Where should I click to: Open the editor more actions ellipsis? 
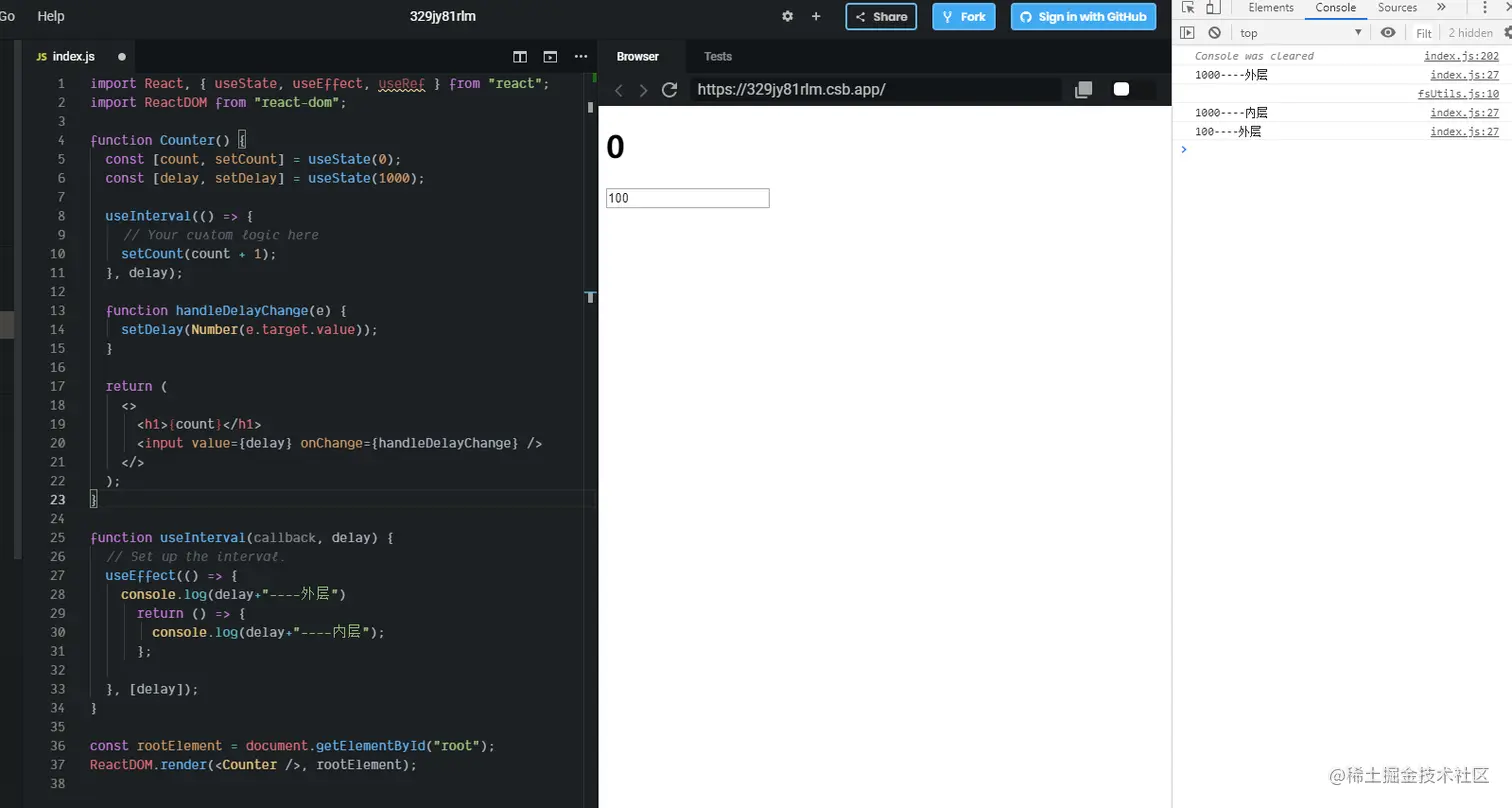click(x=581, y=57)
